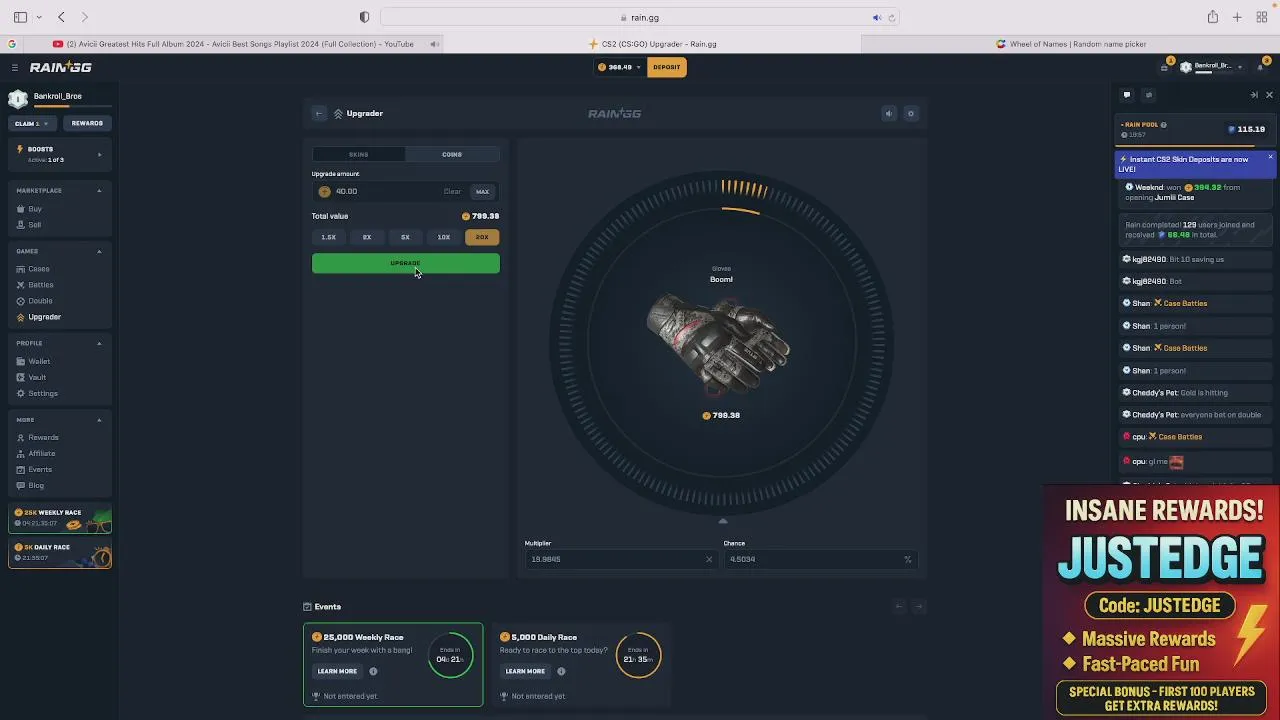
Task: Collapse the Profile section
Action: [99, 343]
